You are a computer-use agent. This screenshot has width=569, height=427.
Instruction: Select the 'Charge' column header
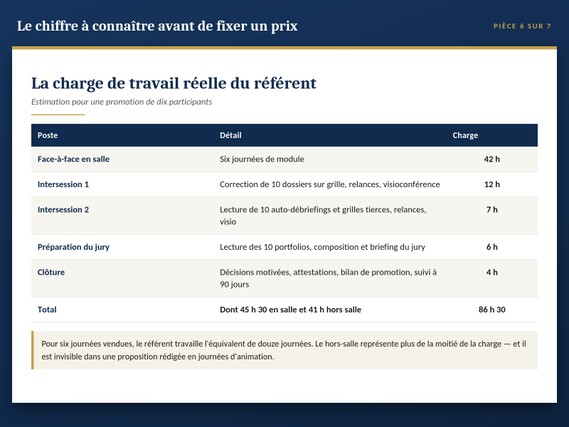465,135
